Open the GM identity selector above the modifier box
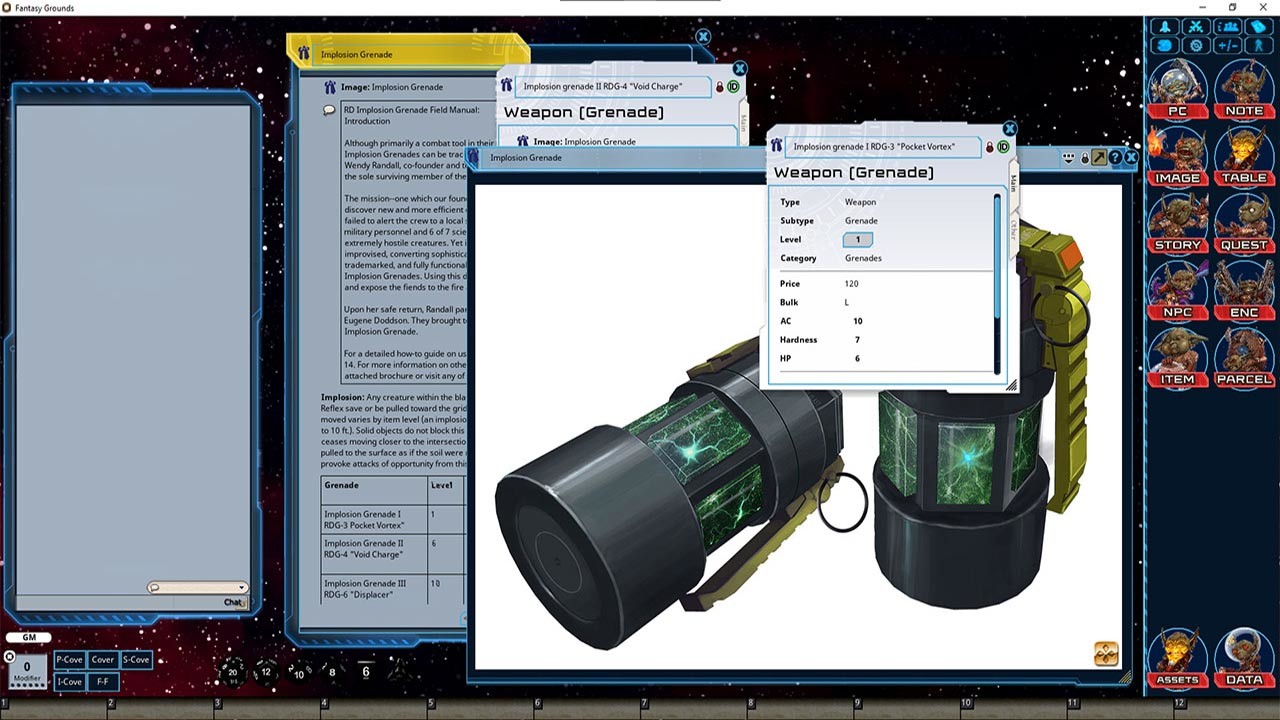 pos(28,637)
